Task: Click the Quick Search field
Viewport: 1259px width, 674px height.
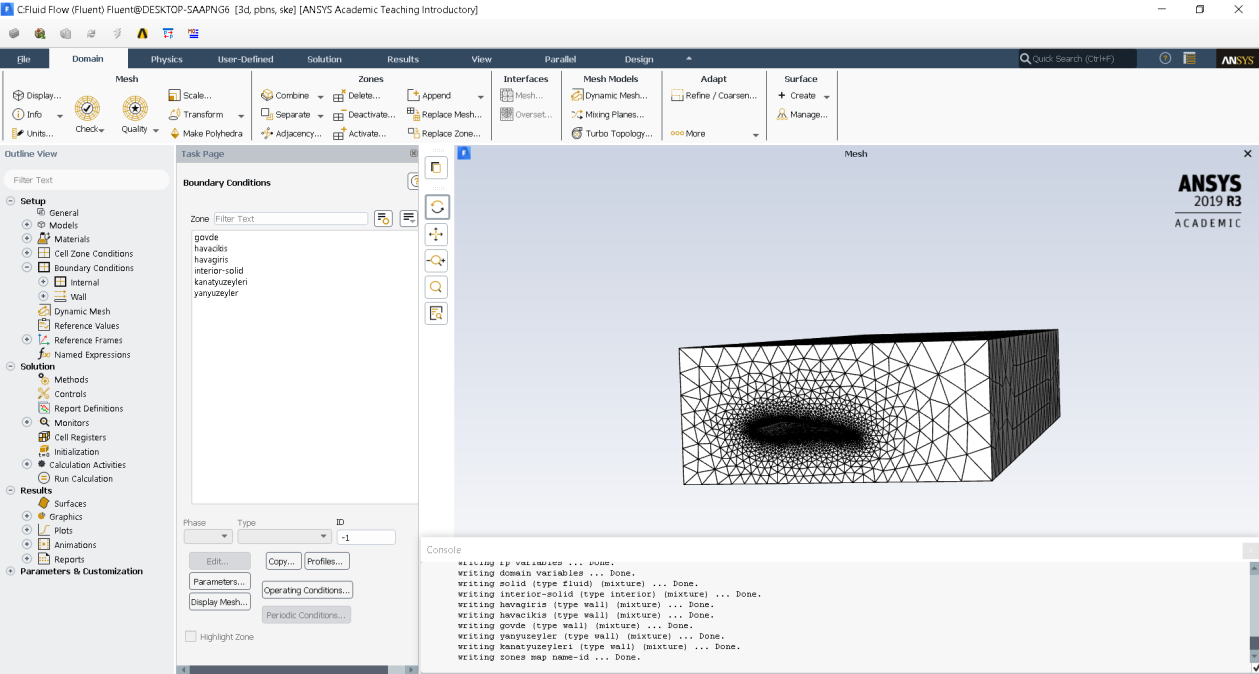Action: click(1077, 59)
